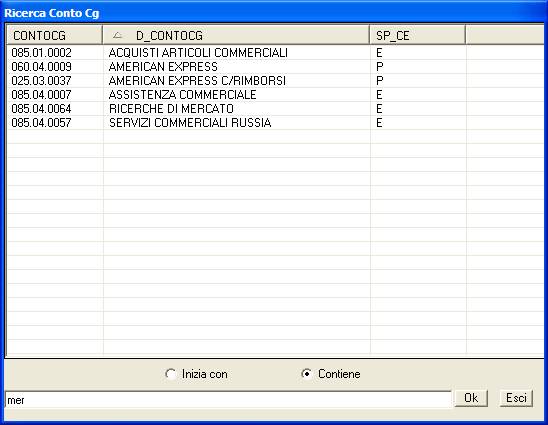Click the search text field containing mer
This screenshot has width=548, height=425.
pos(228,400)
